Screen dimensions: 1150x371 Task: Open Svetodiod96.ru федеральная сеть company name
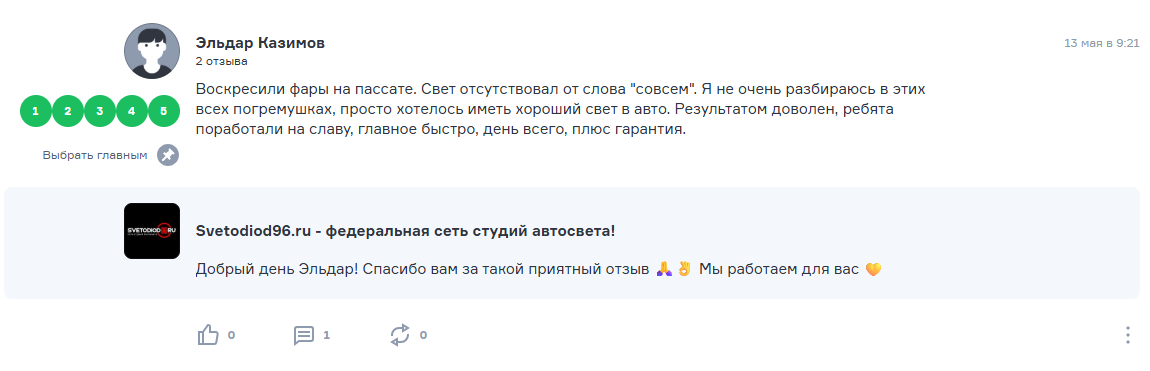[x=406, y=231]
